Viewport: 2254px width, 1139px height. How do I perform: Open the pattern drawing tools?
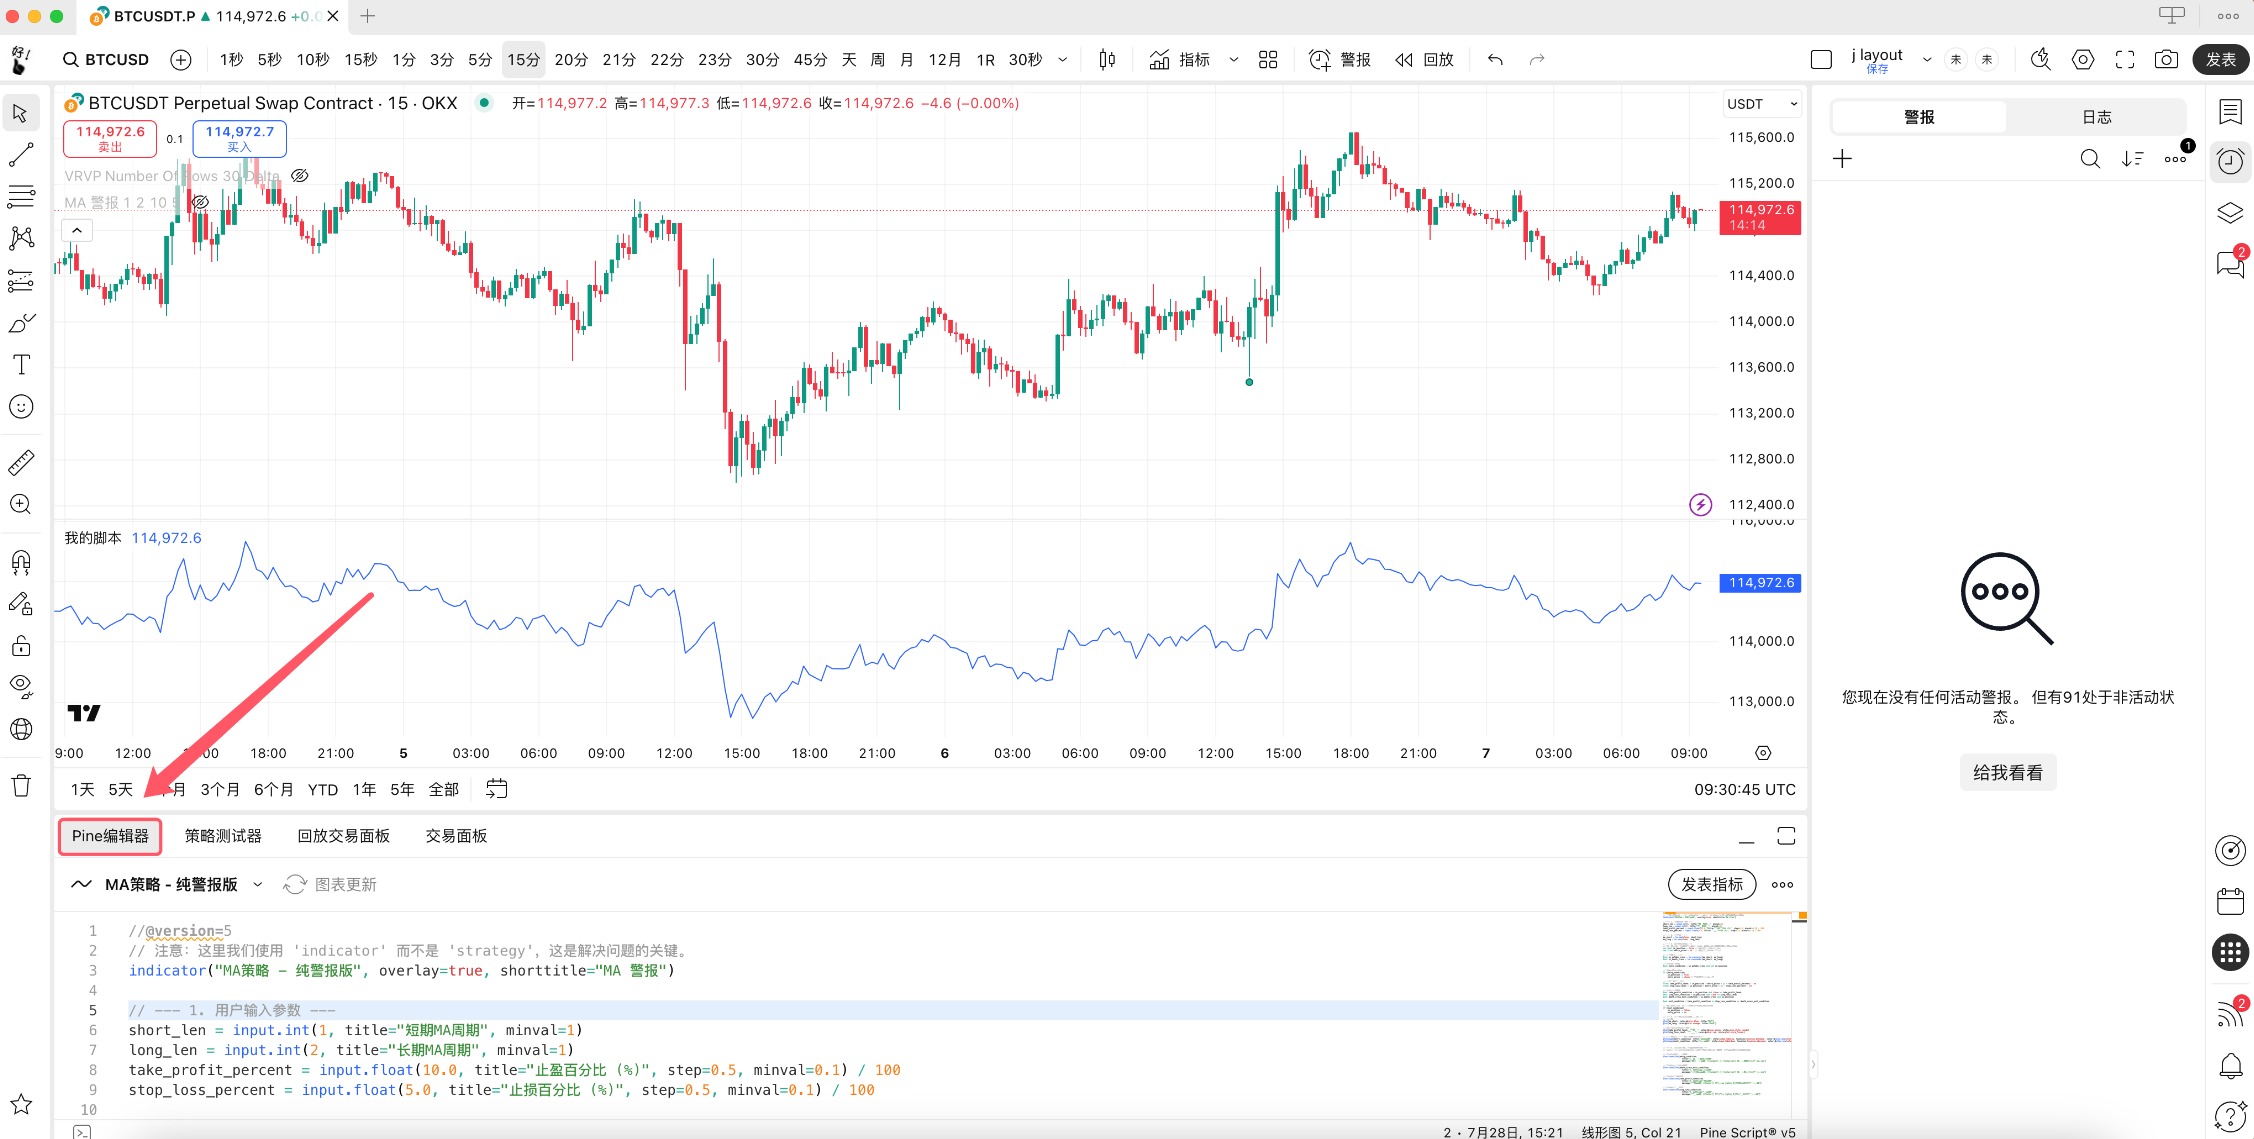[x=21, y=238]
